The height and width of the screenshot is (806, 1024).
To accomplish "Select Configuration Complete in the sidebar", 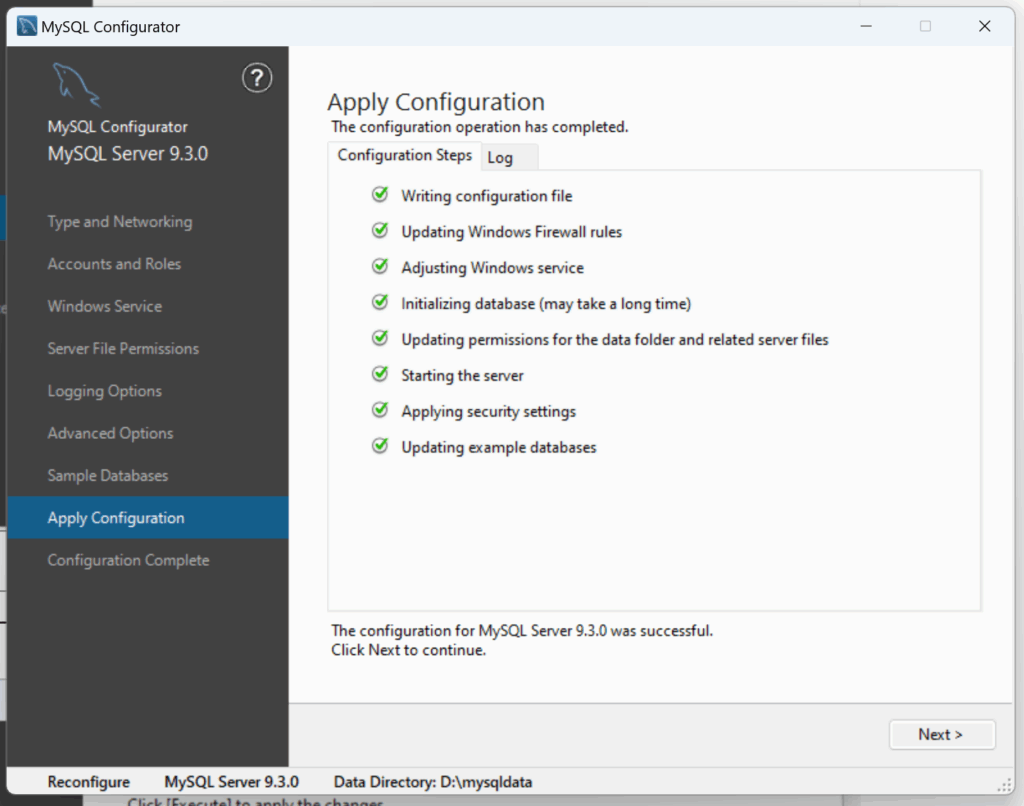I will pos(128,560).
